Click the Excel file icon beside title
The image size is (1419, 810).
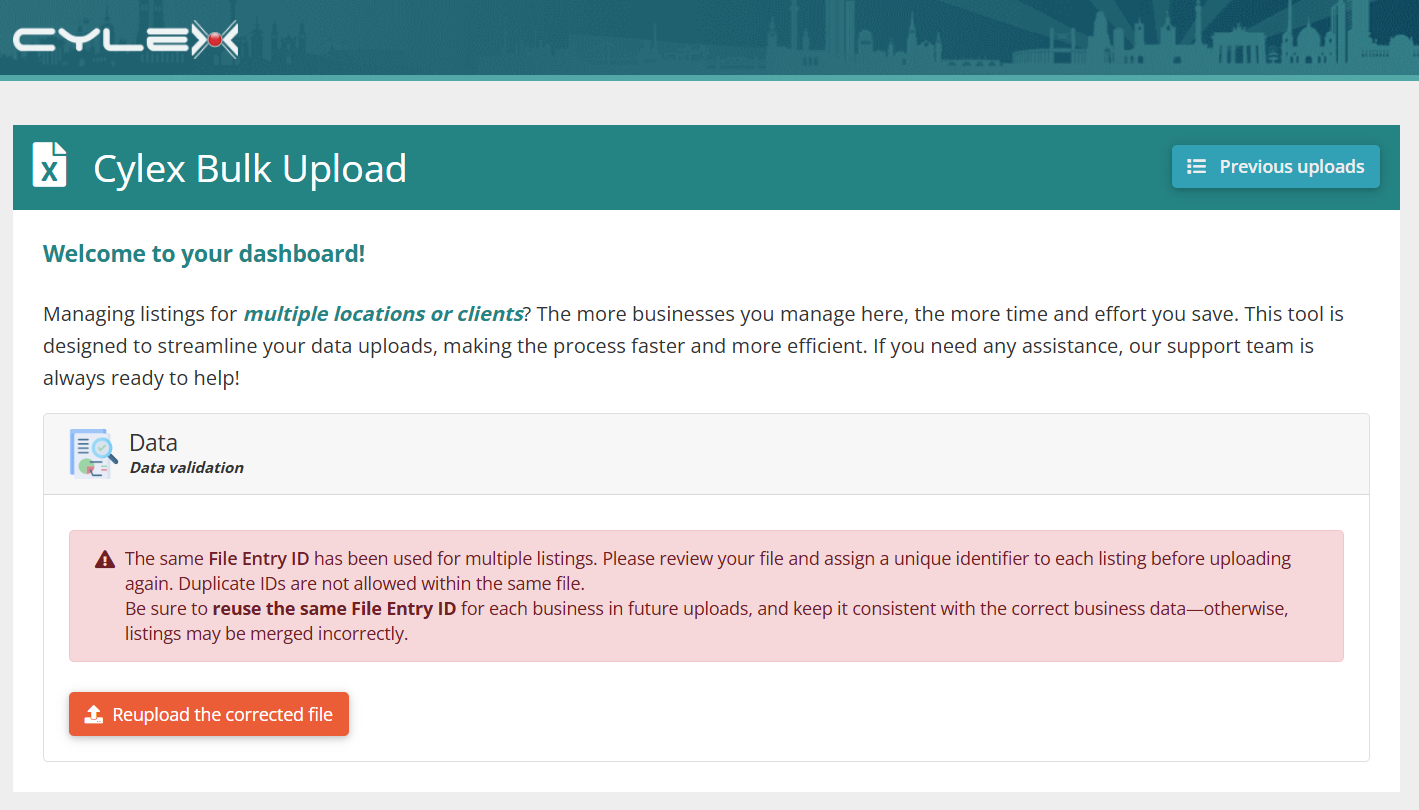[x=50, y=165]
